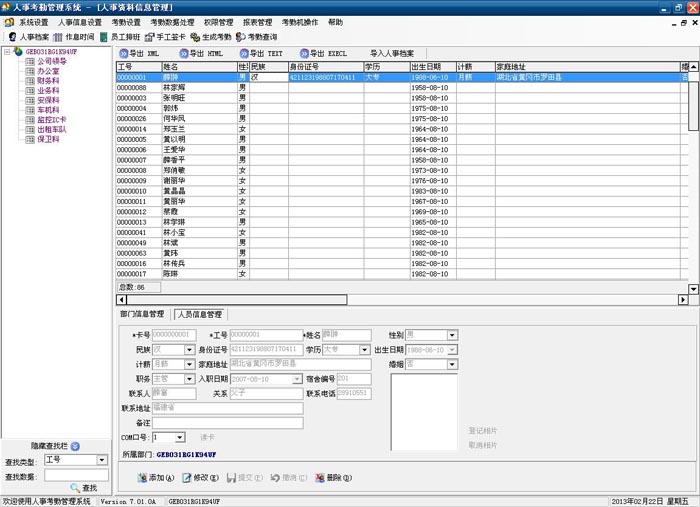Click the 作息时间 toolbar icon
This screenshot has width=700, height=507.
[x=75, y=37]
